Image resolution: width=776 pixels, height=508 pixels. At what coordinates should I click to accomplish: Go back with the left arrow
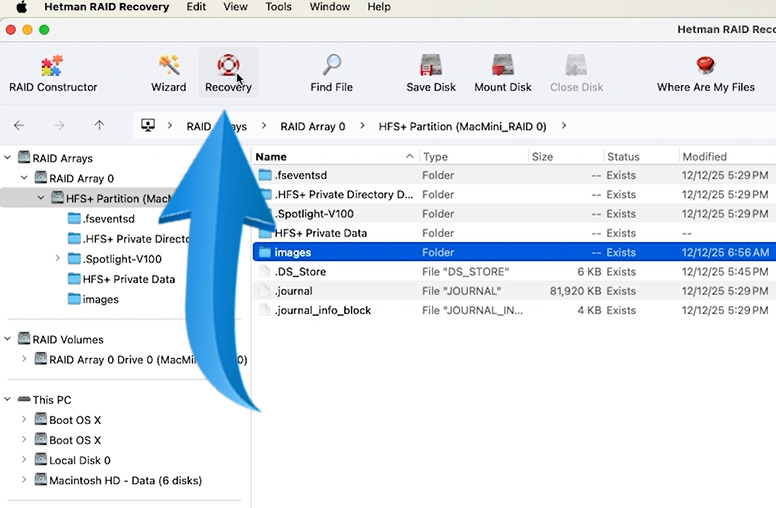pos(19,126)
